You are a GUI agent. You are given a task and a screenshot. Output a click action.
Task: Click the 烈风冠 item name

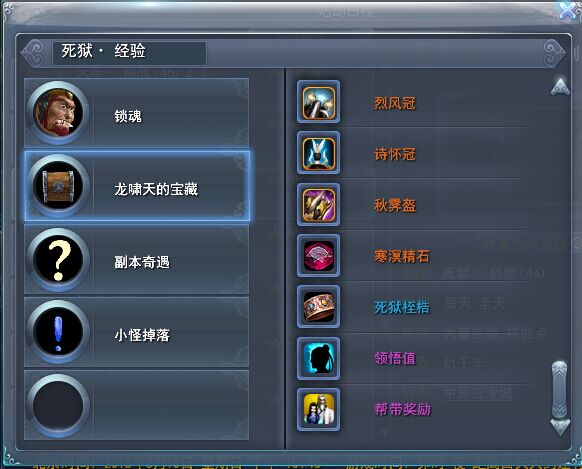(395, 103)
